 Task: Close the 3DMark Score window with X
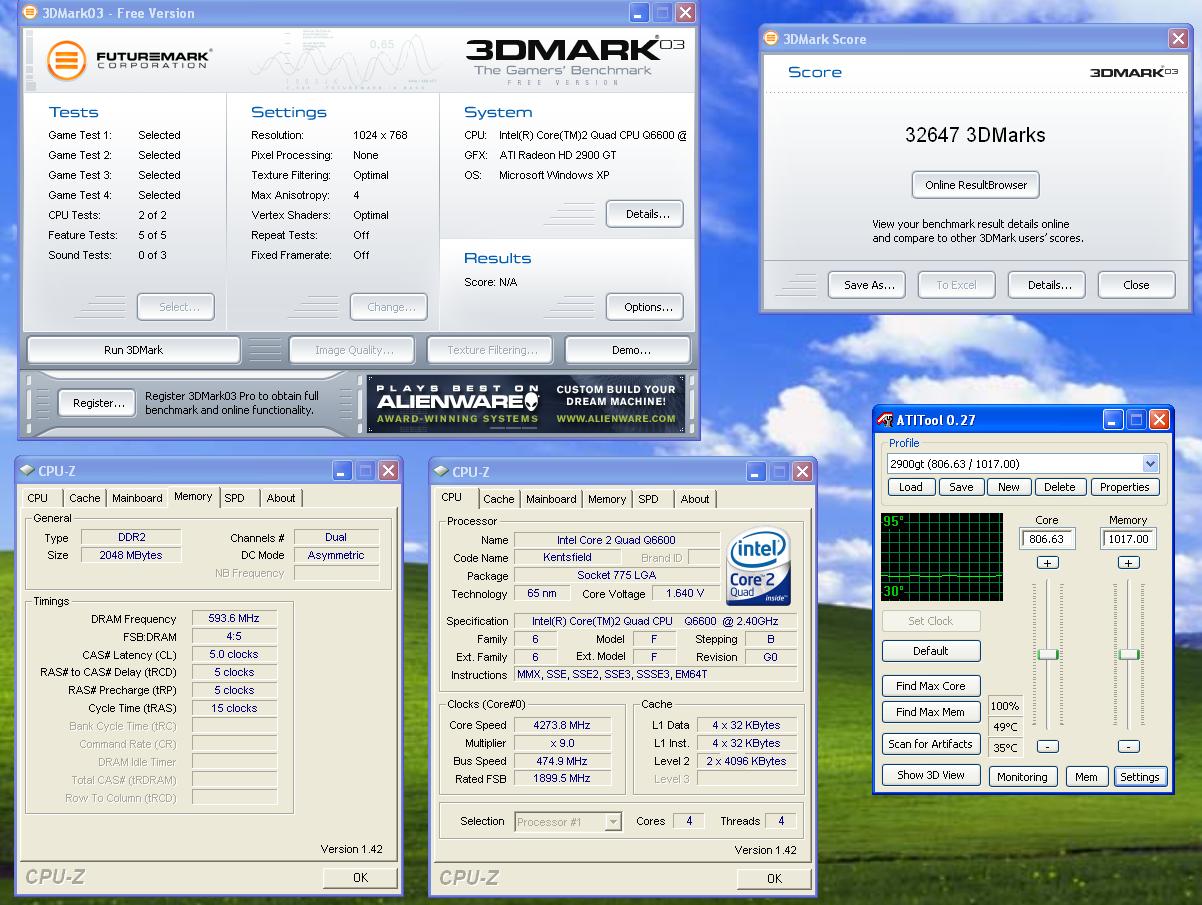click(1178, 39)
